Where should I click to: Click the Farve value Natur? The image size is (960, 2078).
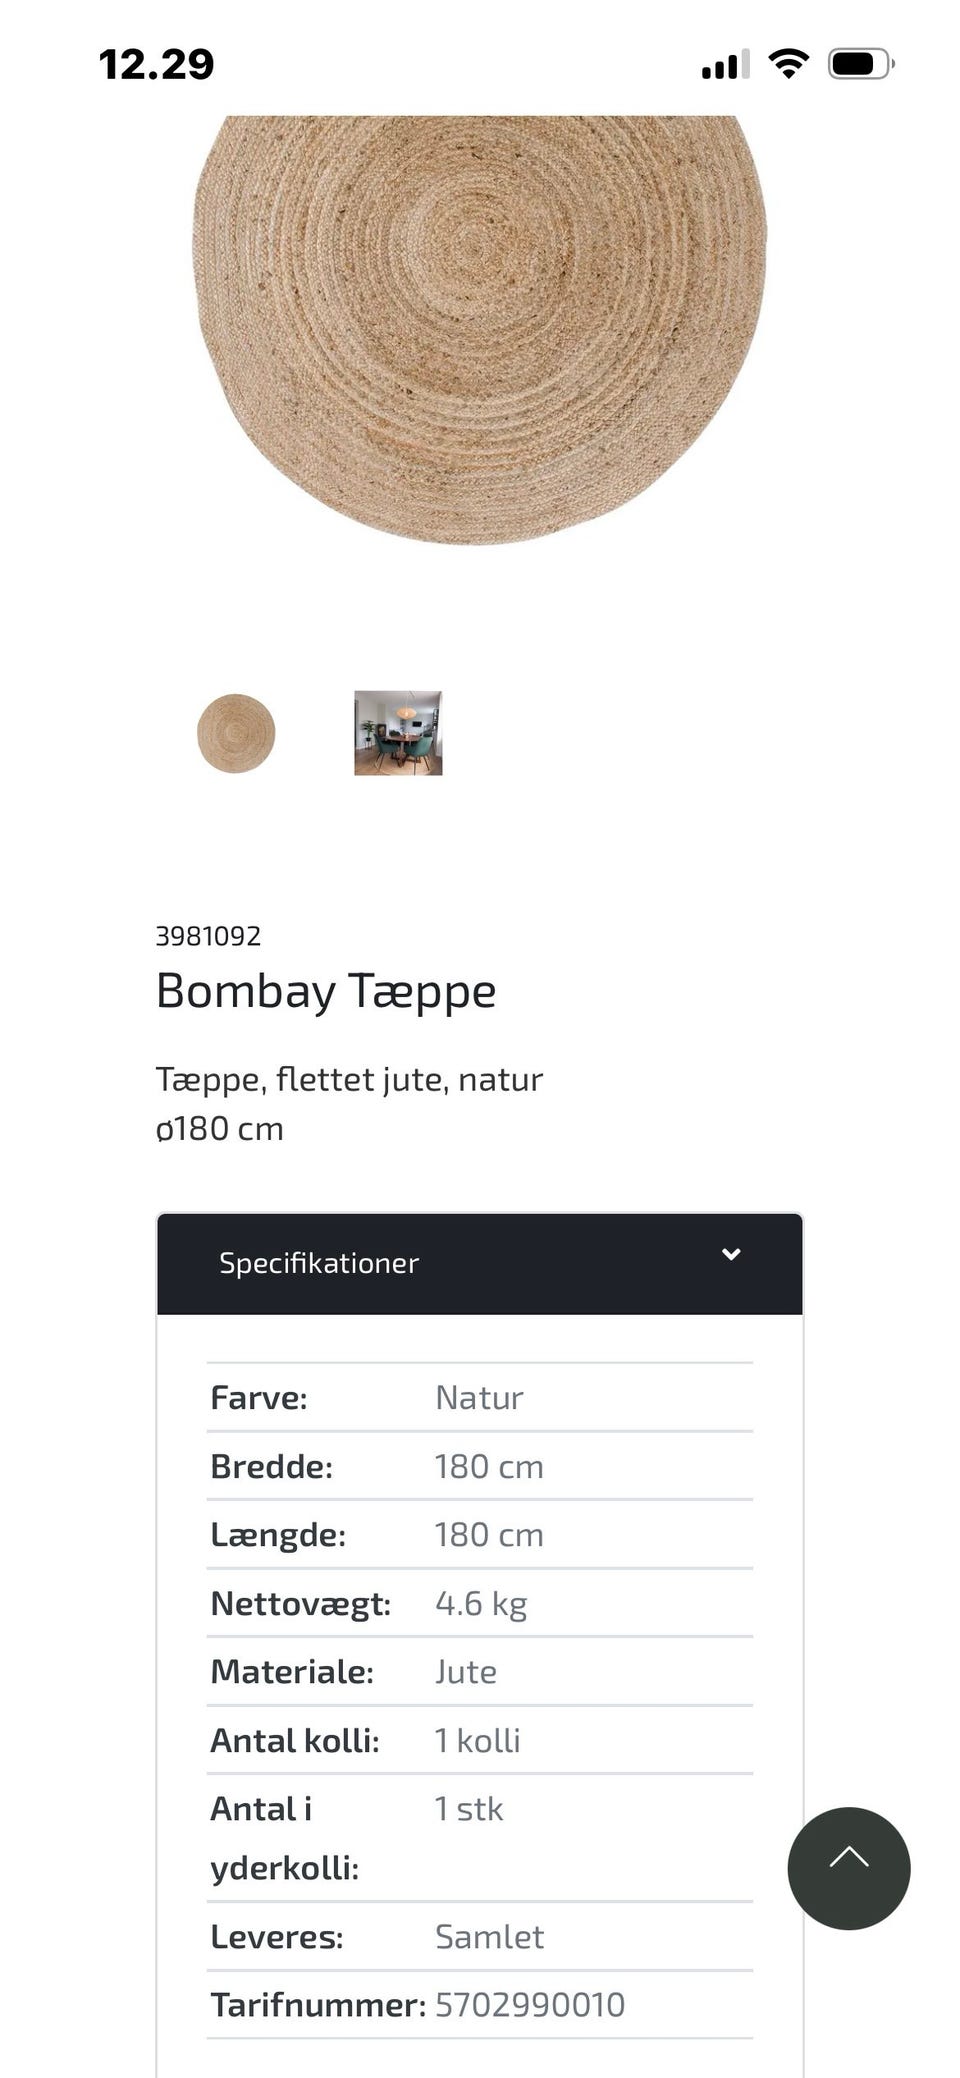tap(479, 1397)
